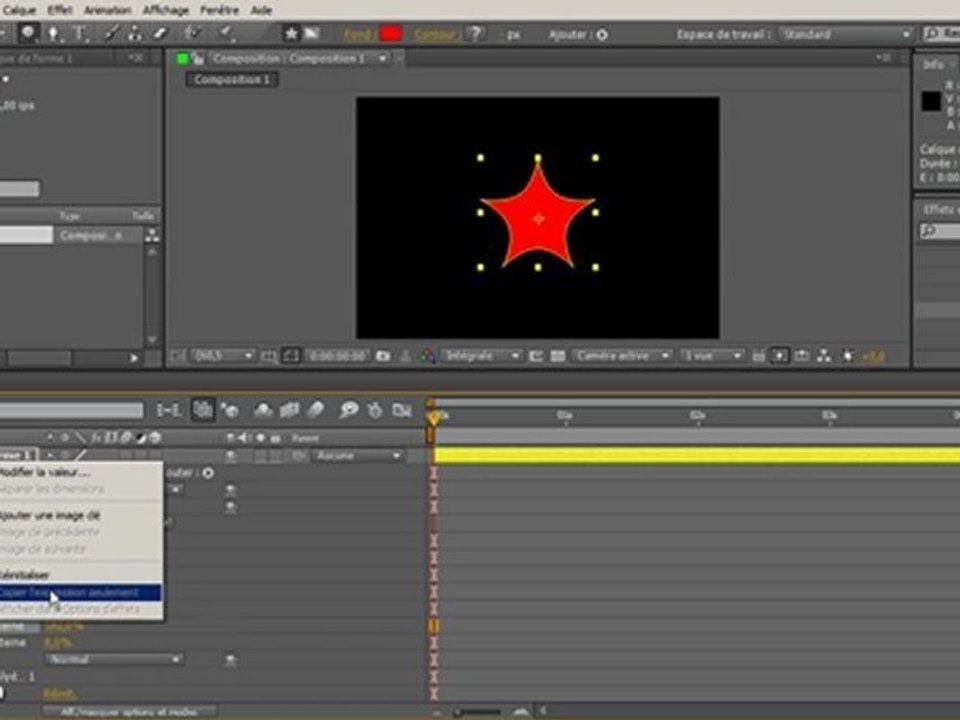Screen dimensions: 960x720
Task: Select the Pen tool
Action: click(53, 34)
